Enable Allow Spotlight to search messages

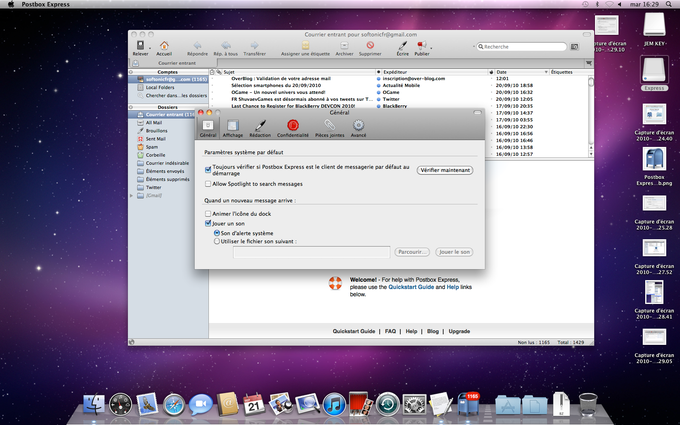[208, 184]
